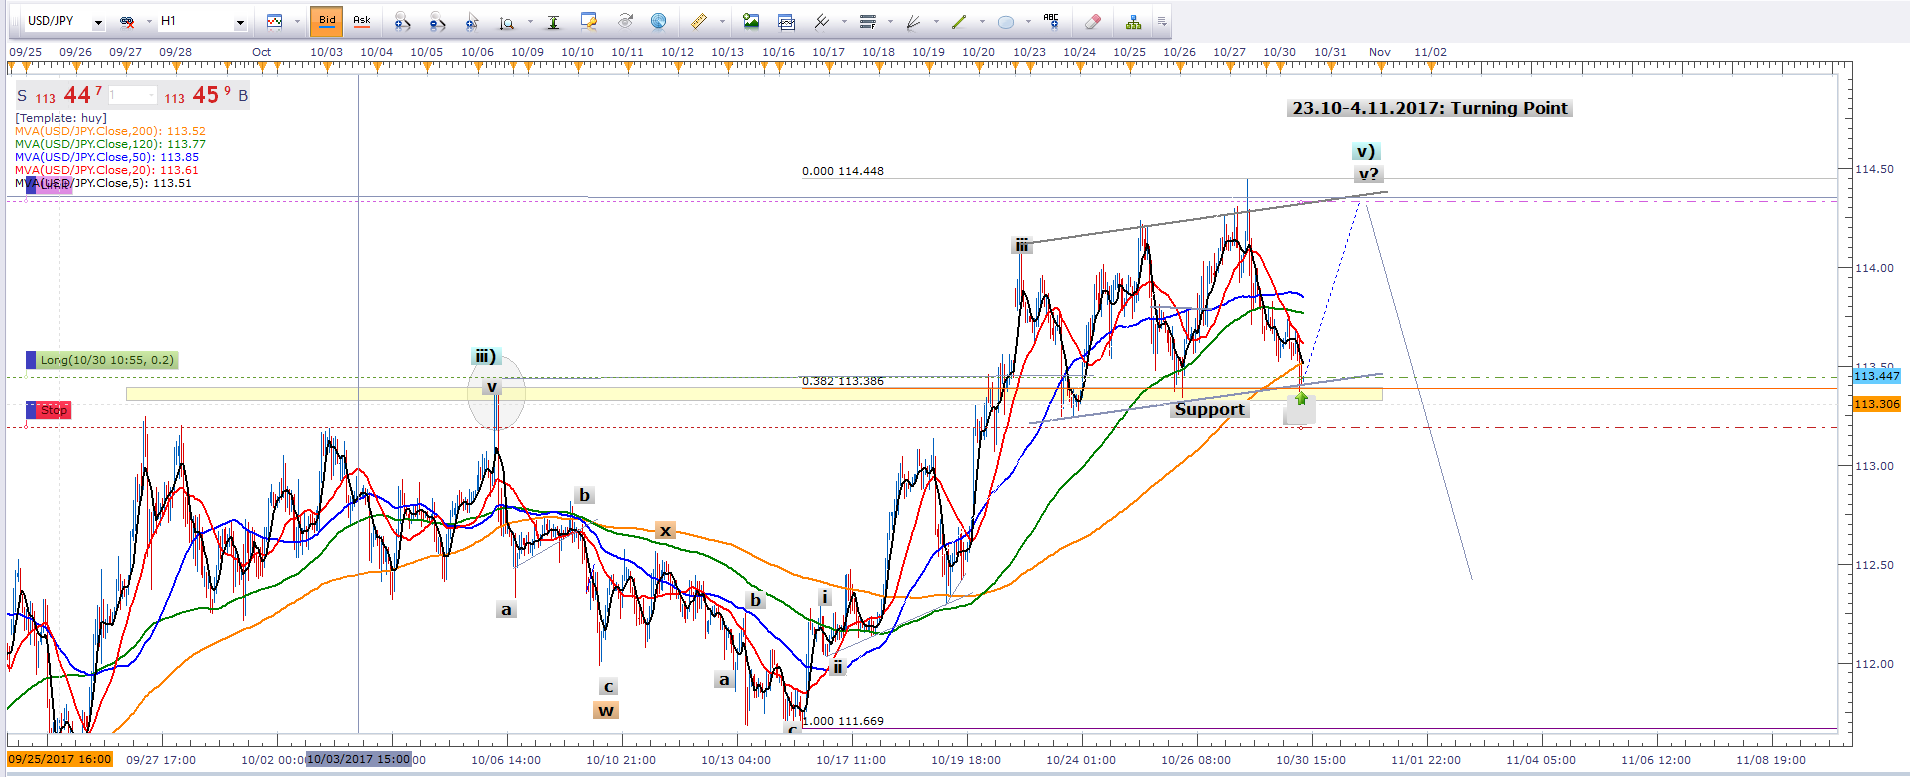This screenshot has width=1910, height=777.
Task: Open the USD/JPY symbol dropdown
Action: pyautogui.click(x=98, y=22)
